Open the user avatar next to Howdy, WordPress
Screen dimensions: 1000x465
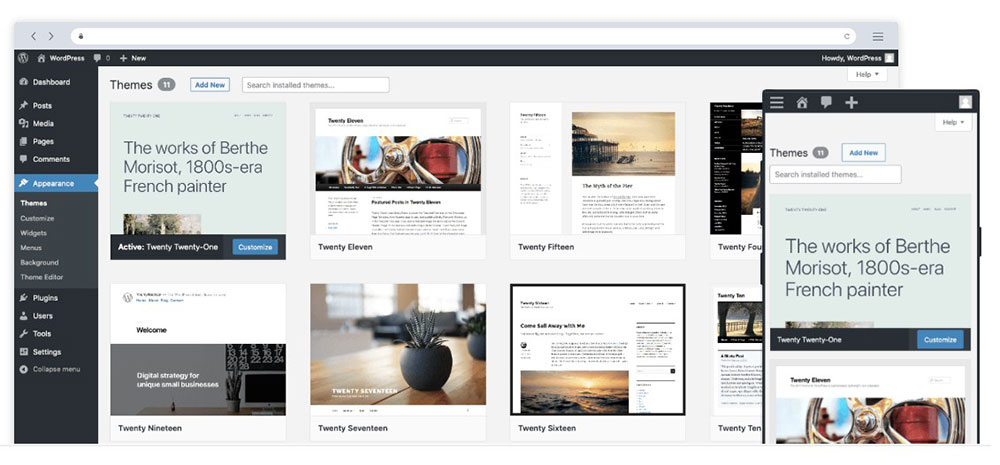click(889, 58)
